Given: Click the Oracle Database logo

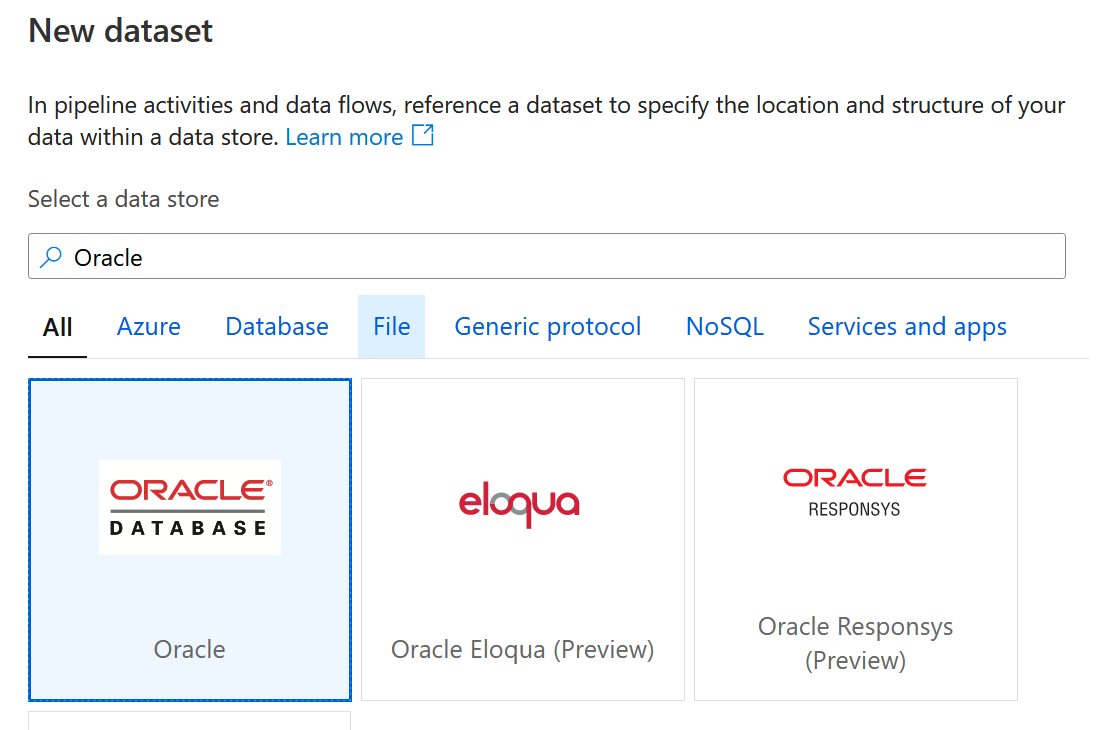Looking at the screenshot, I should click(x=190, y=507).
